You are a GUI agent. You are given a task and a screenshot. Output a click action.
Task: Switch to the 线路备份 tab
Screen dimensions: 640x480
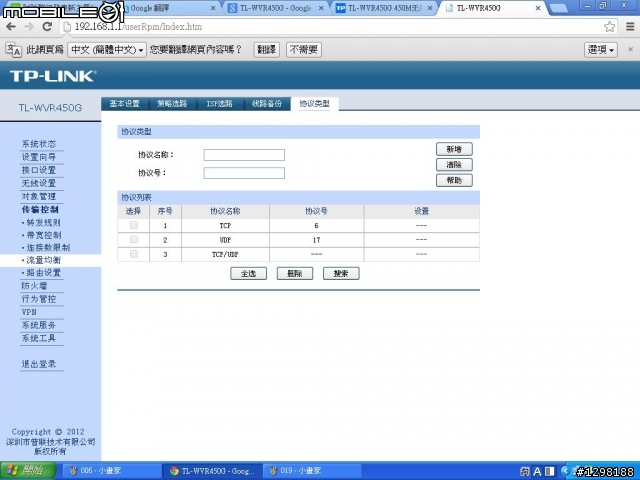coord(267,104)
